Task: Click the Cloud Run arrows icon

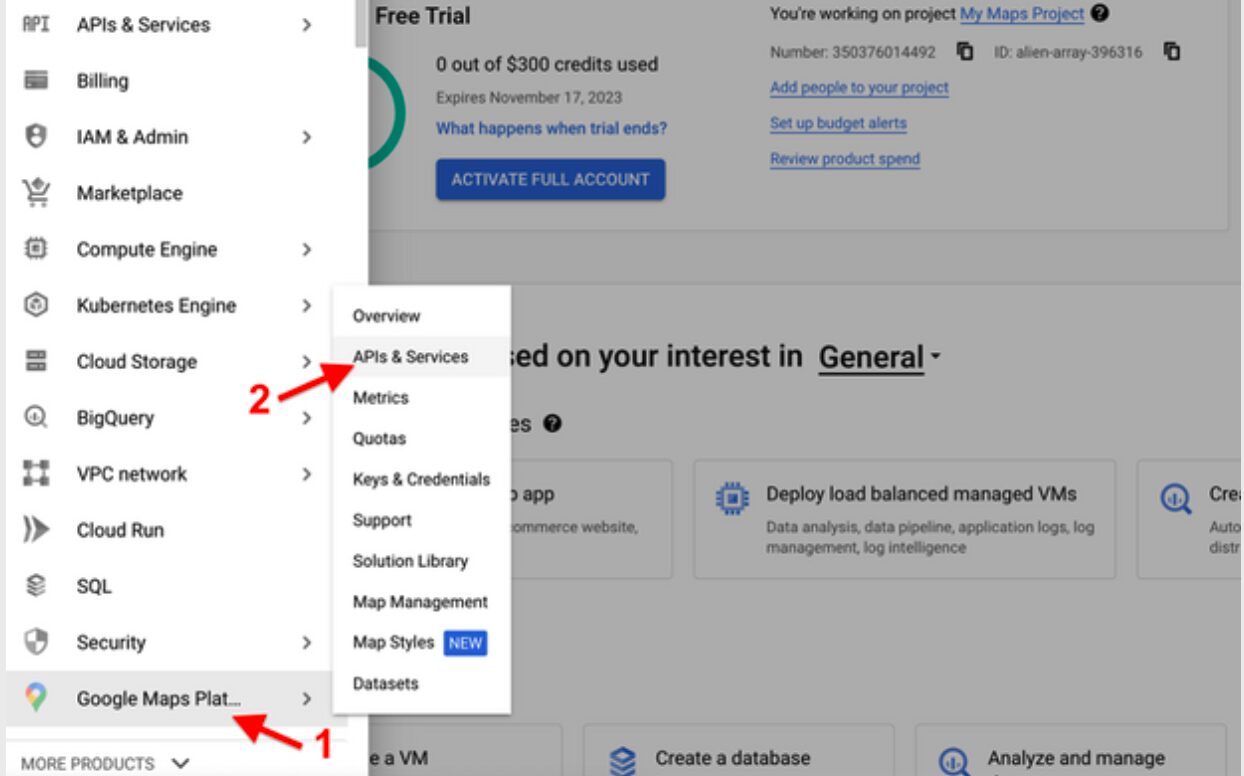Action: tap(36, 530)
